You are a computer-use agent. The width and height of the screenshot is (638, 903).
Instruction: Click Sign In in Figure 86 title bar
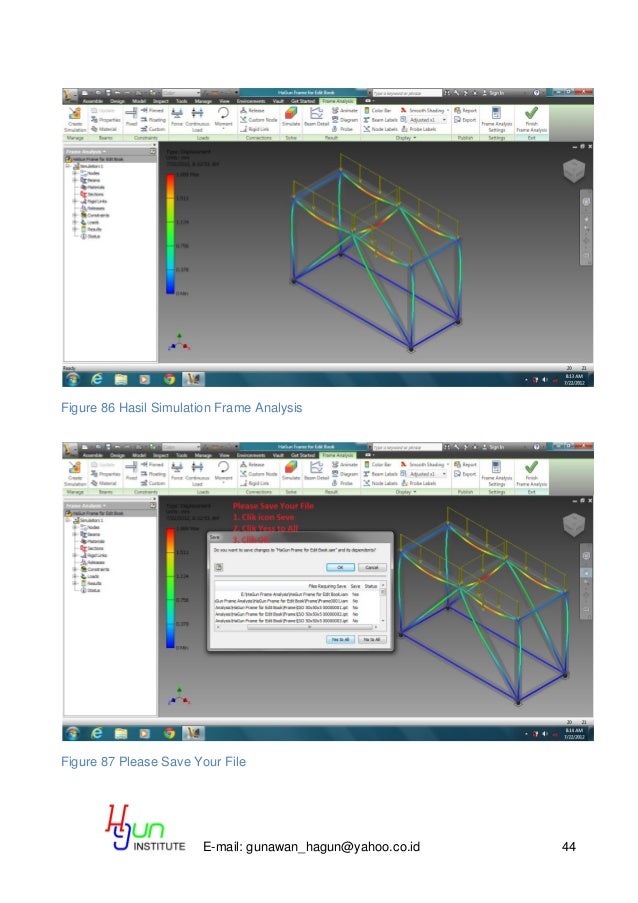[494, 93]
